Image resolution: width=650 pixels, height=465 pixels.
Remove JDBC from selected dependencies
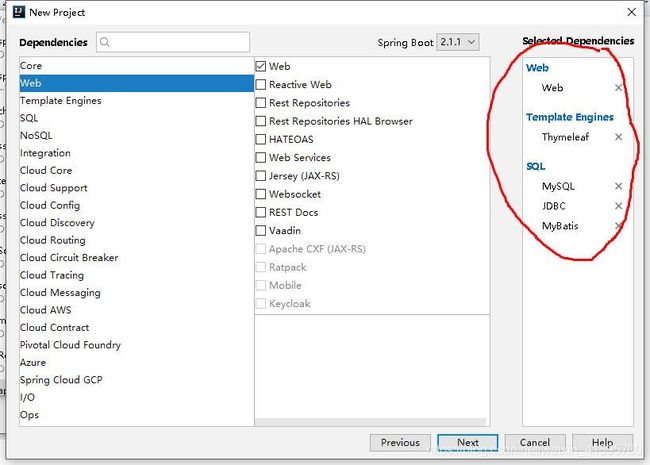[618, 206]
